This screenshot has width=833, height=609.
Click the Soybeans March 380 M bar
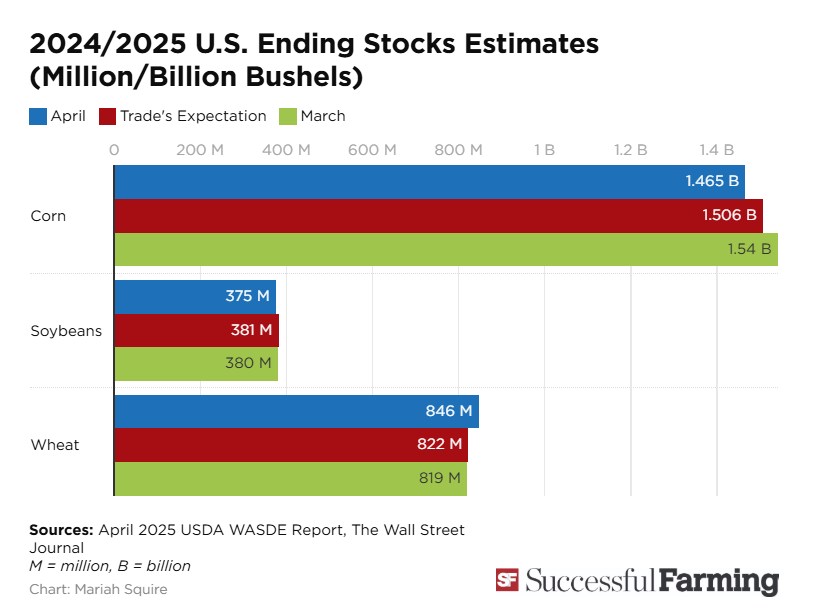(195, 364)
